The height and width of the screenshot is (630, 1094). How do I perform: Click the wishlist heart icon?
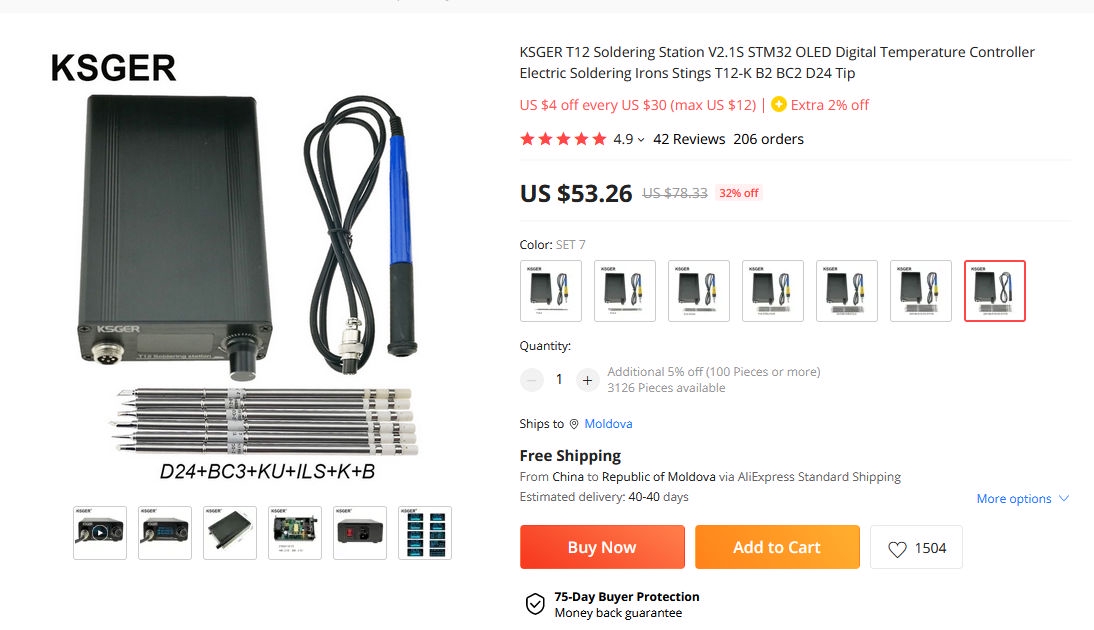coord(897,549)
